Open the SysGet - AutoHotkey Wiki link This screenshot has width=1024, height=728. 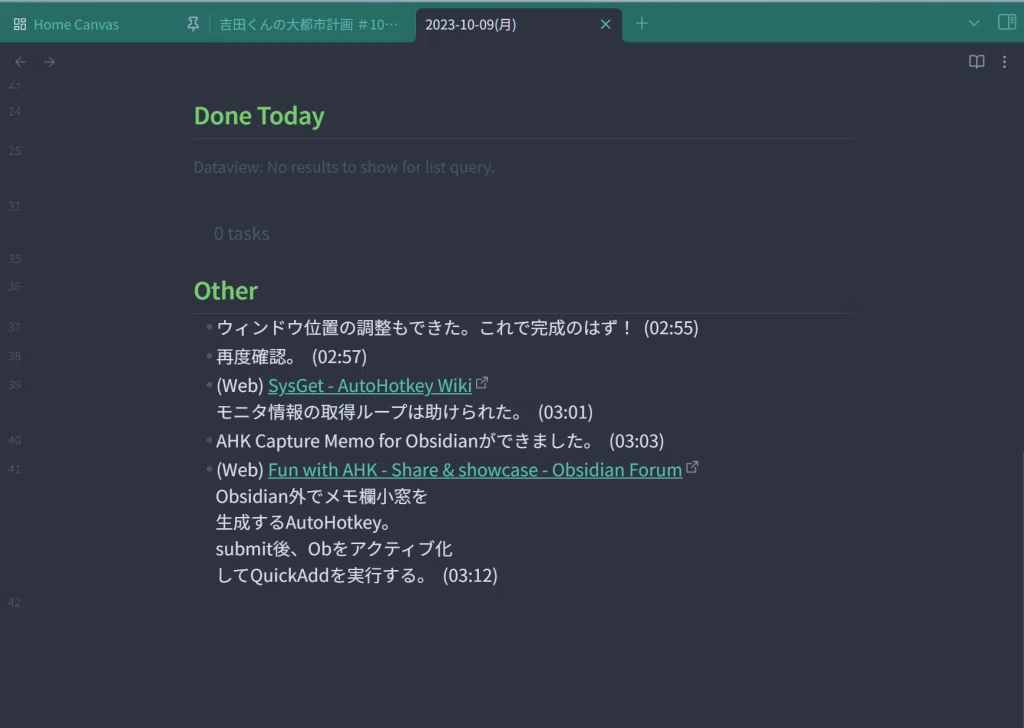coord(370,385)
